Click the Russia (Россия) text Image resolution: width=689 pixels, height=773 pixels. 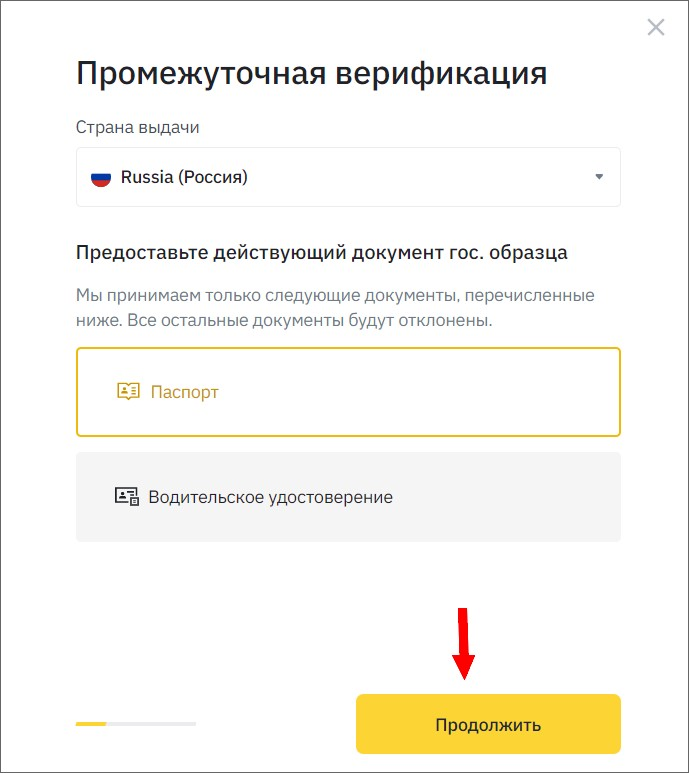tap(184, 177)
